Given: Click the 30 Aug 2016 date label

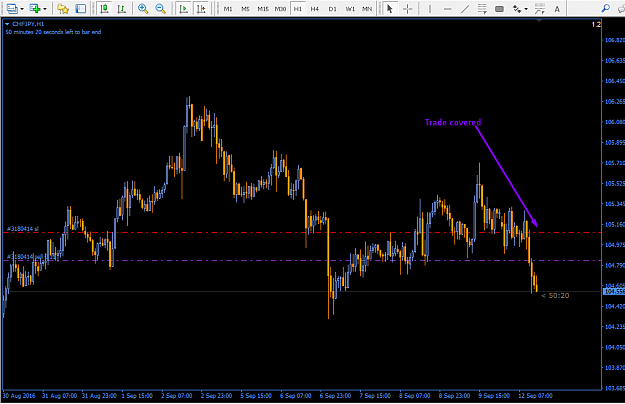Looking at the screenshot, I should (x=19, y=396).
